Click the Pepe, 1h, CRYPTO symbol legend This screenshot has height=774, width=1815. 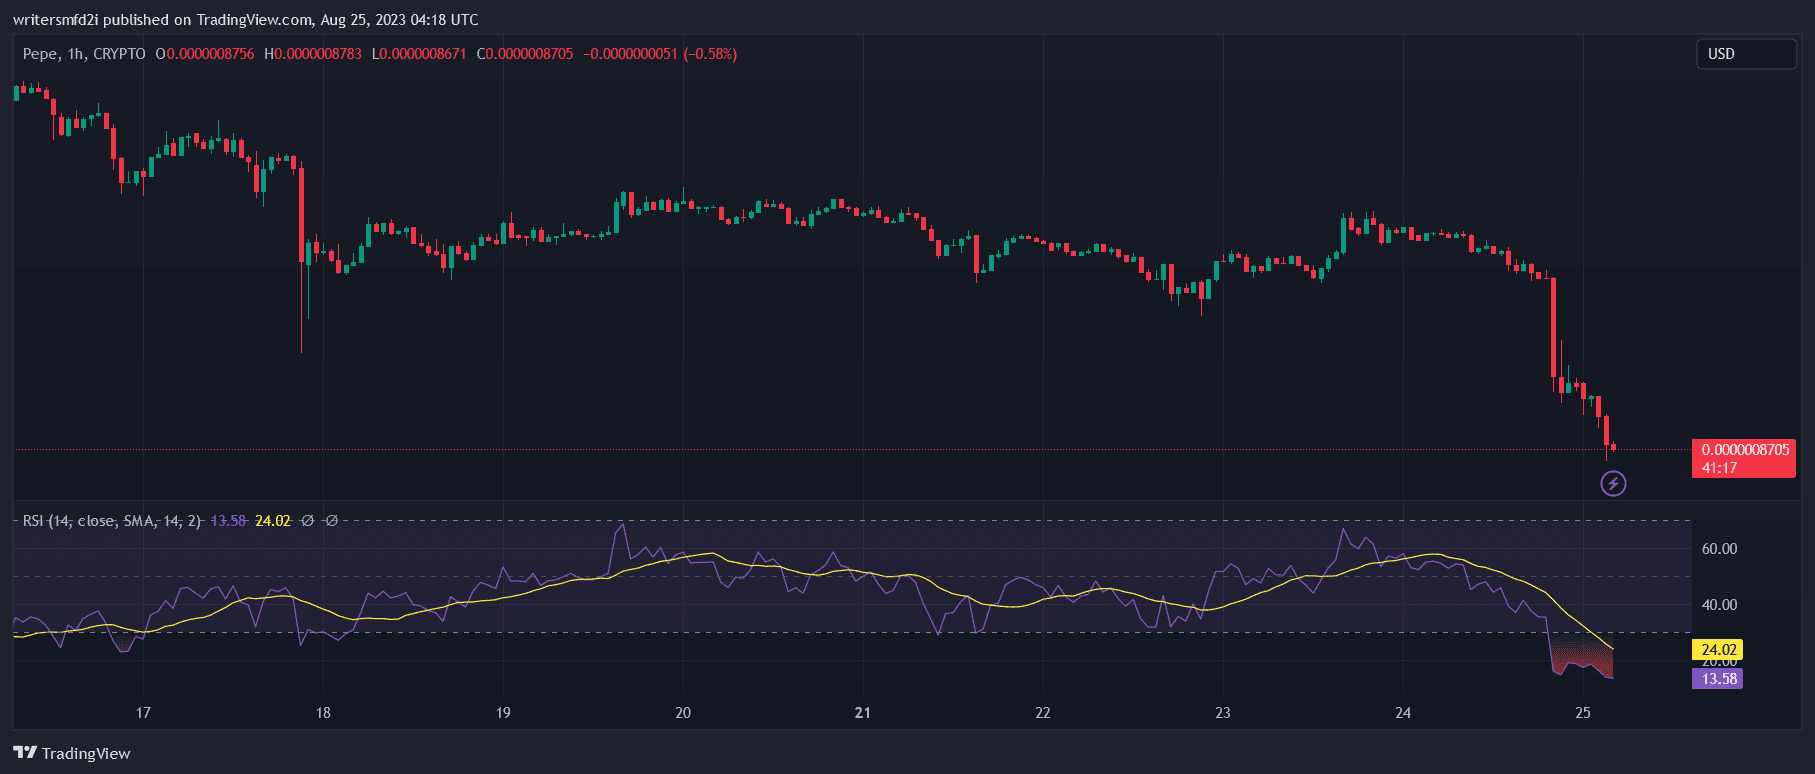84,54
